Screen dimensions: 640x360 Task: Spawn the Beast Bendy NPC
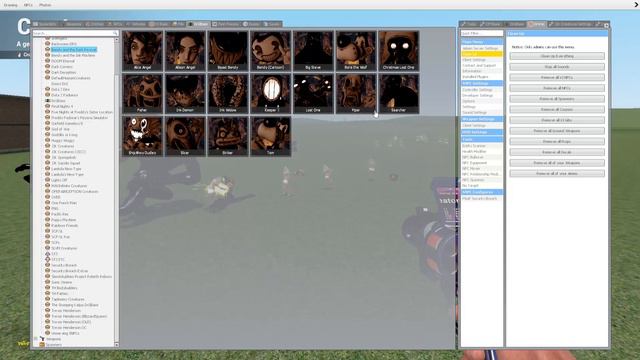point(228,51)
